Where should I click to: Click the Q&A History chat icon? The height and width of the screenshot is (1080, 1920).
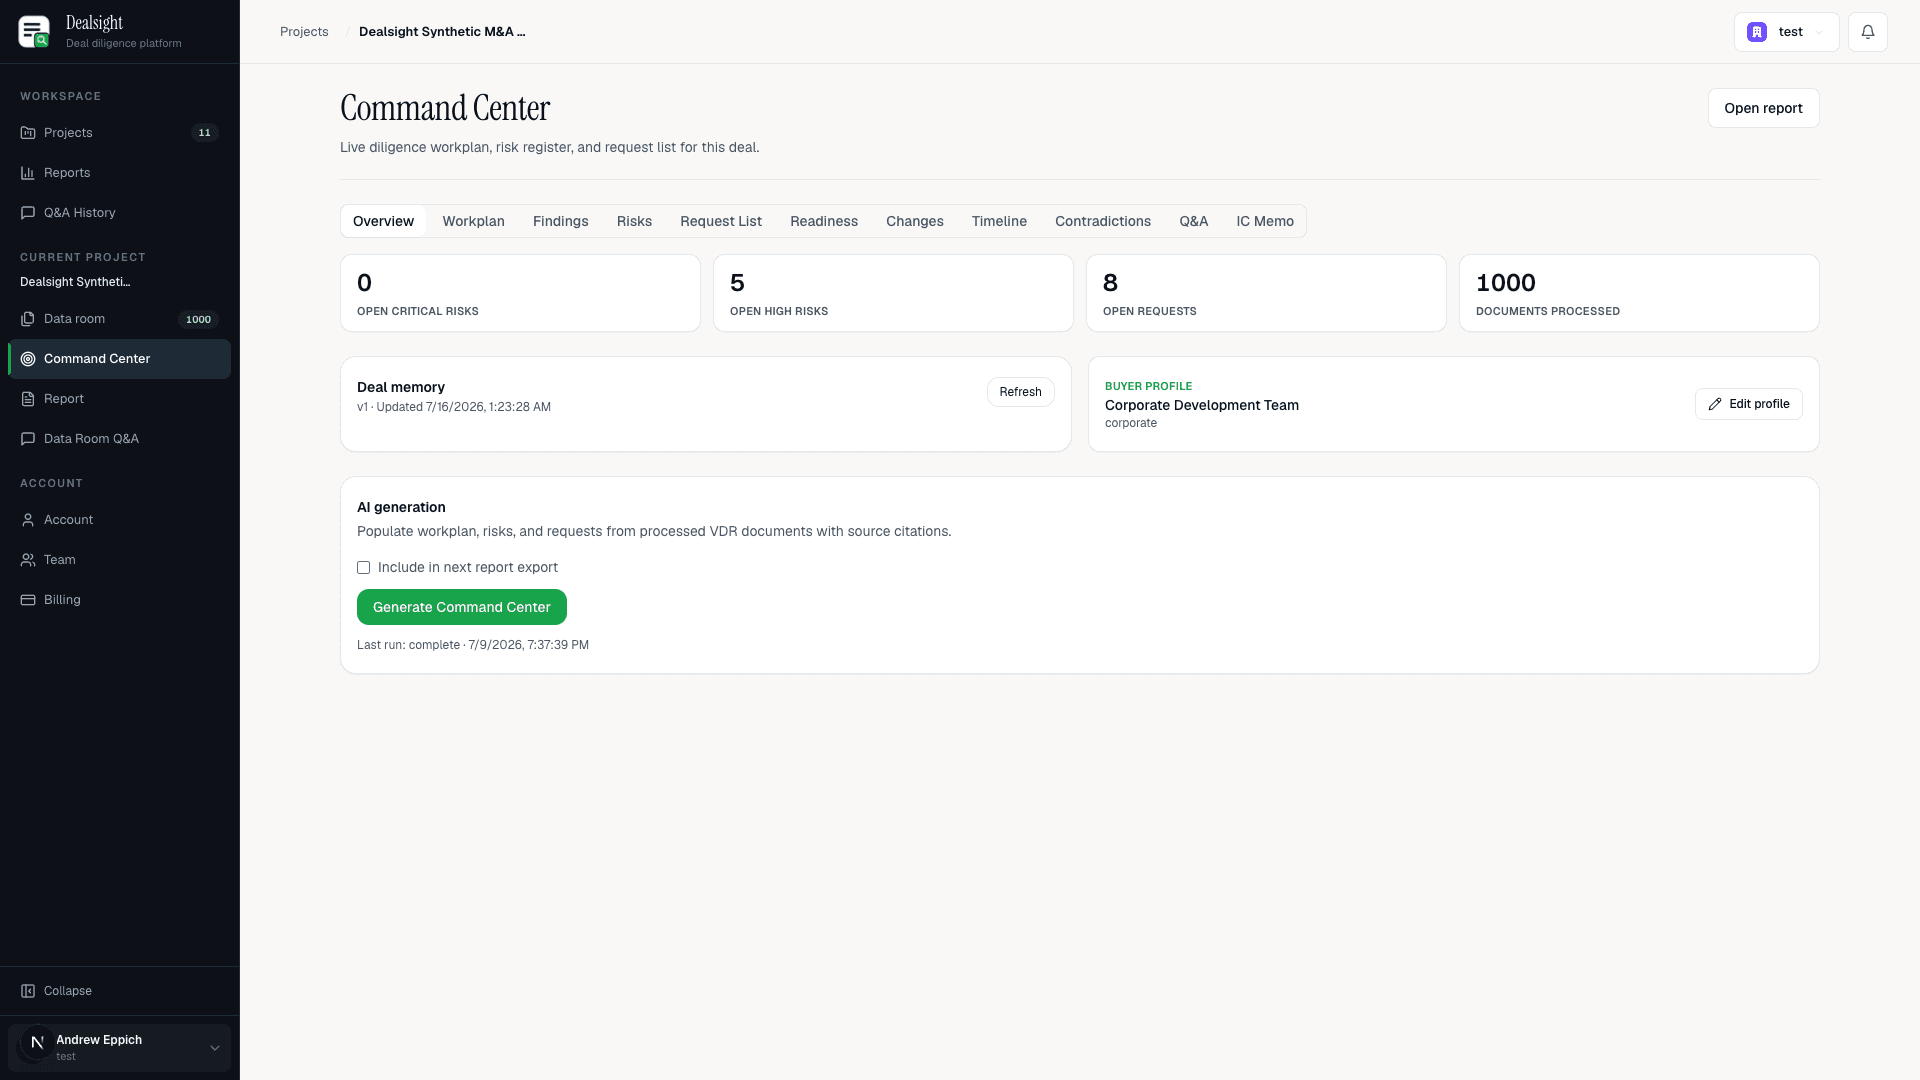click(28, 213)
